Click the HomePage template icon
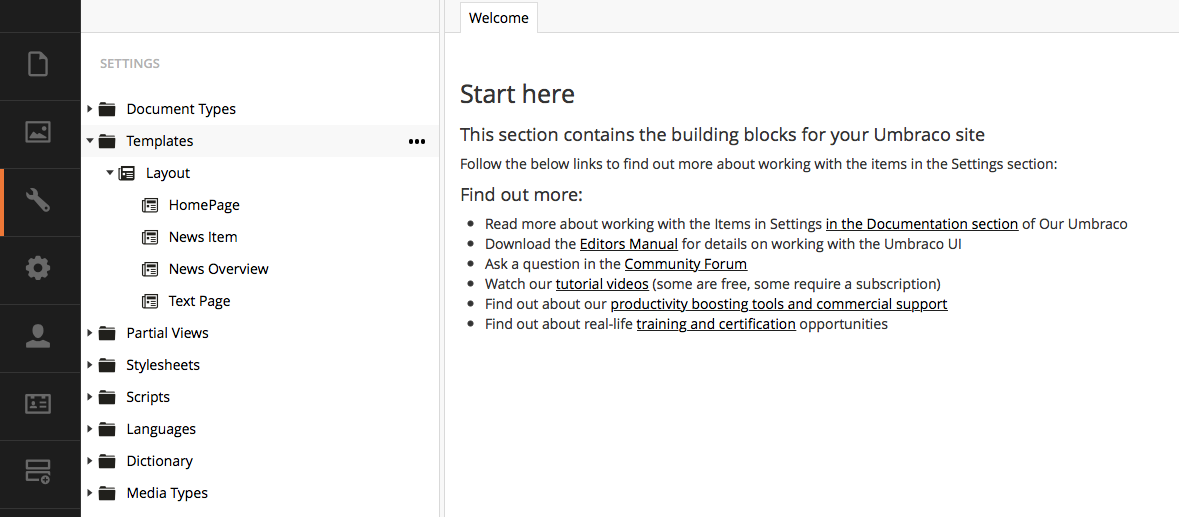 (x=150, y=205)
